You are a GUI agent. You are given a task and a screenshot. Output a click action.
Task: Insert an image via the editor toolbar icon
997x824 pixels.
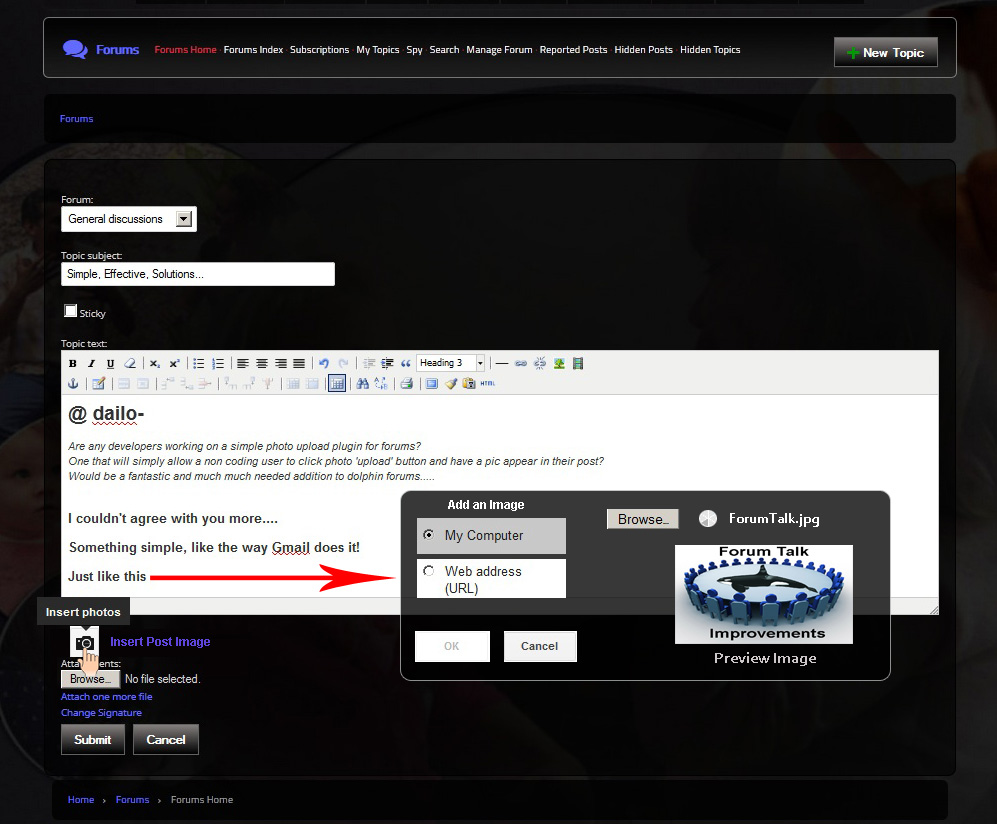[x=560, y=363]
